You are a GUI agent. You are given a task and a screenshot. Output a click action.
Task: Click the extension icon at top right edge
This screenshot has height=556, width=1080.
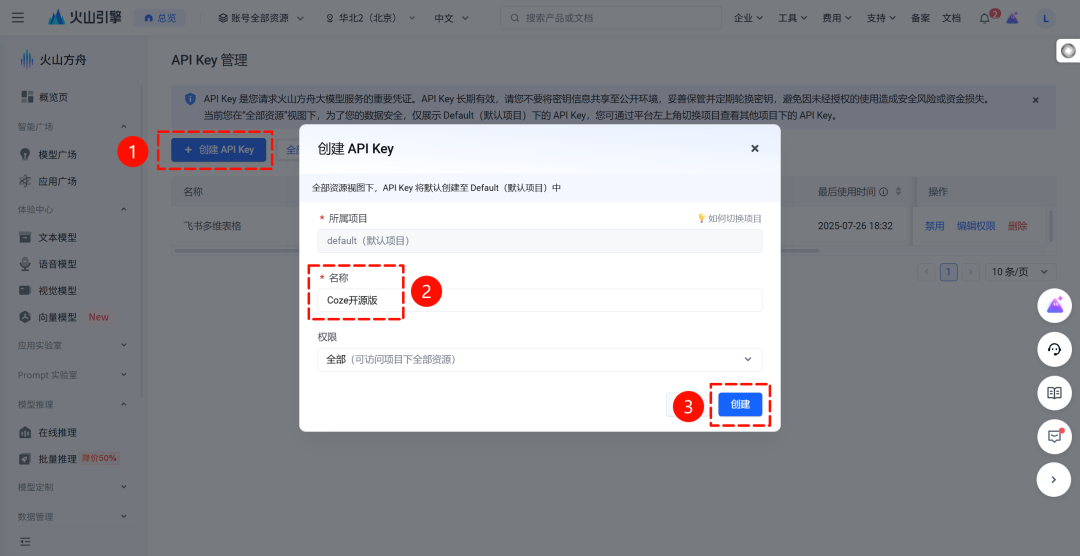click(1068, 51)
